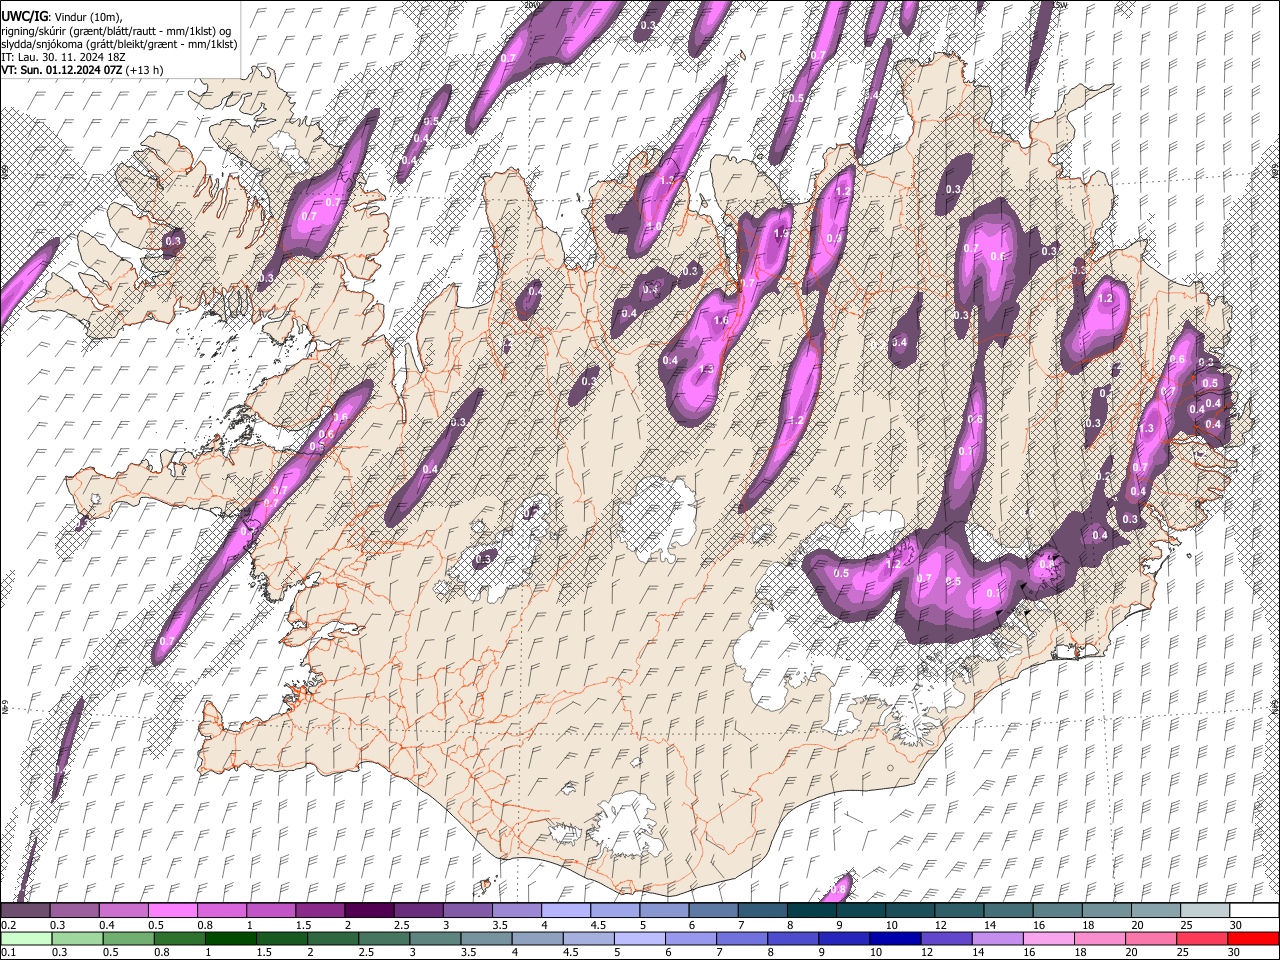1280x960 pixels.
Task: Click the white swatch after 30 in the upper legend
Action: pos(1253,911)
